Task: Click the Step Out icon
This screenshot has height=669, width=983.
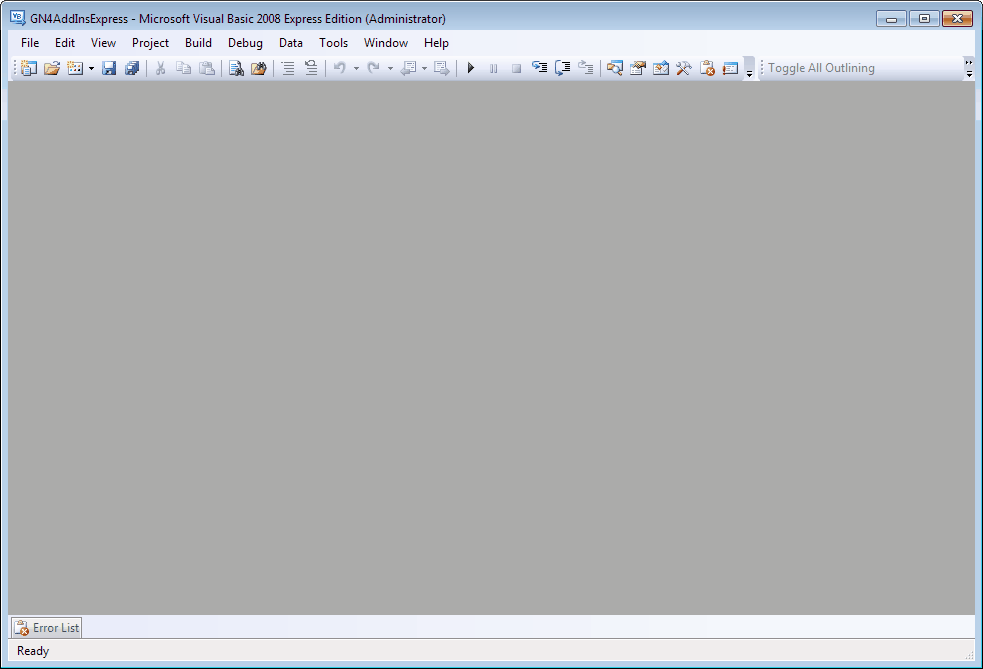Action: 586,68
